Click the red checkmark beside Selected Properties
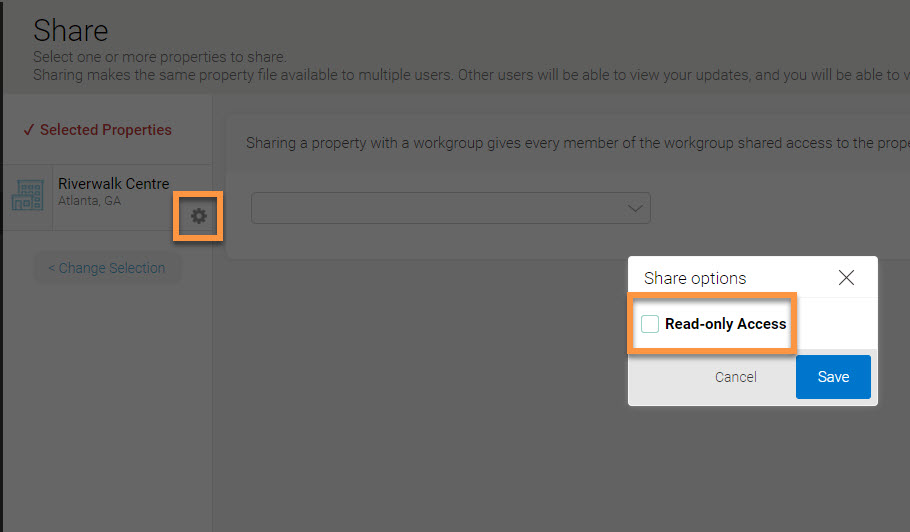910x532 pixels. pyautogui.click(x=28, y=130)
